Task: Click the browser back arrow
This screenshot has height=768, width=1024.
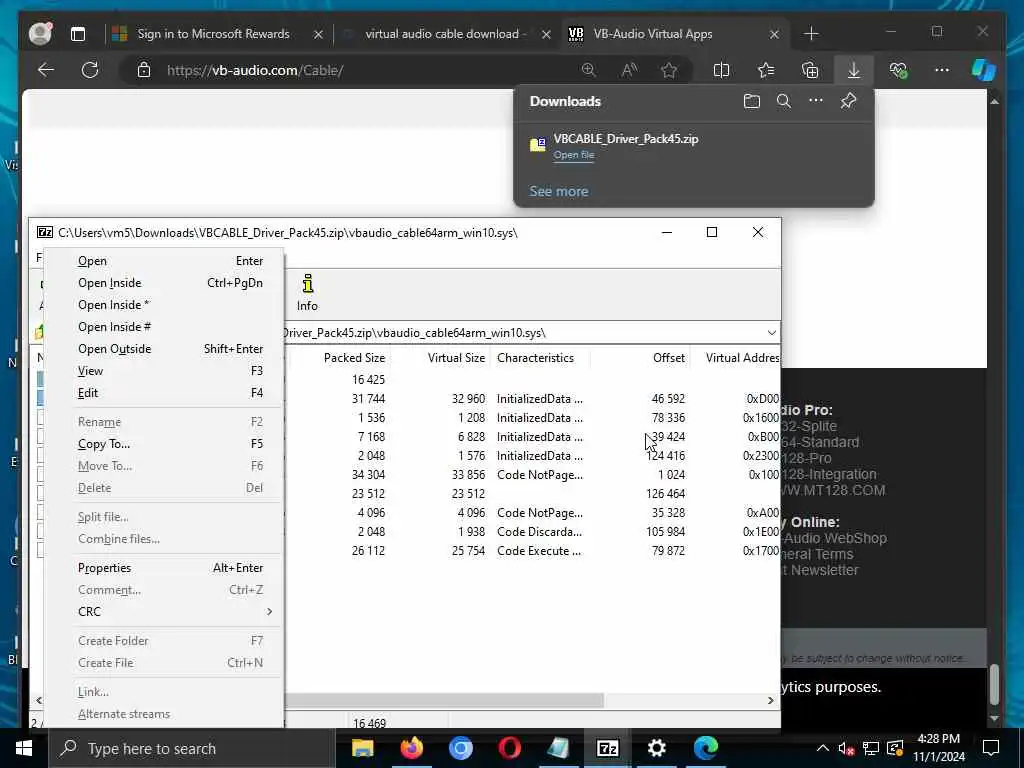Action: (46, 70)
